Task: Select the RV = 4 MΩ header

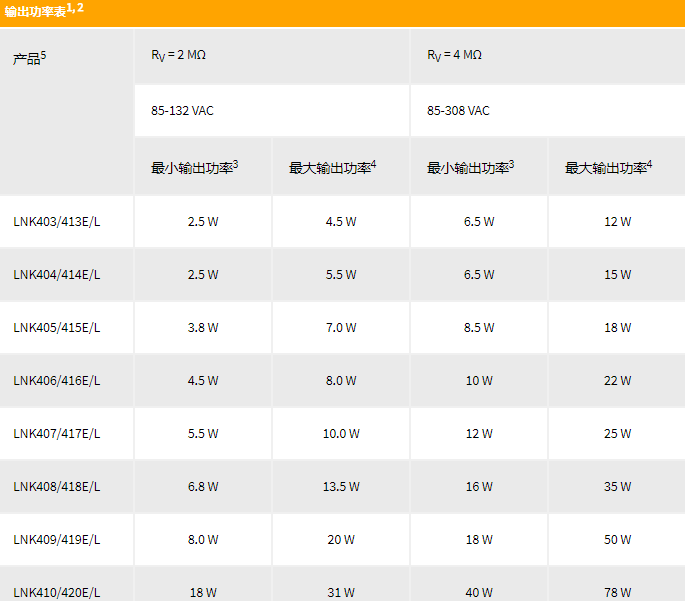Action: coord(454,55)
